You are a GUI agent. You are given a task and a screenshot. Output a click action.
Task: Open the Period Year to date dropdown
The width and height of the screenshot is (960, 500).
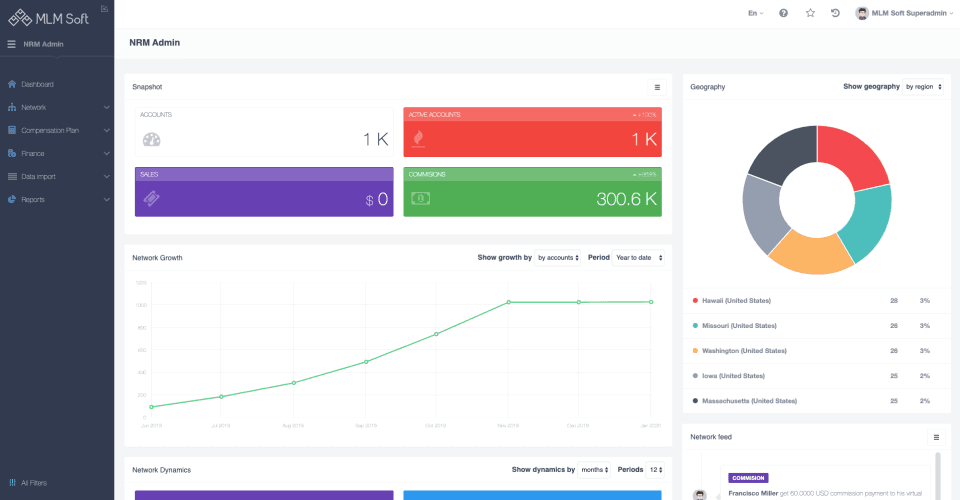click(x=639, y=258)
